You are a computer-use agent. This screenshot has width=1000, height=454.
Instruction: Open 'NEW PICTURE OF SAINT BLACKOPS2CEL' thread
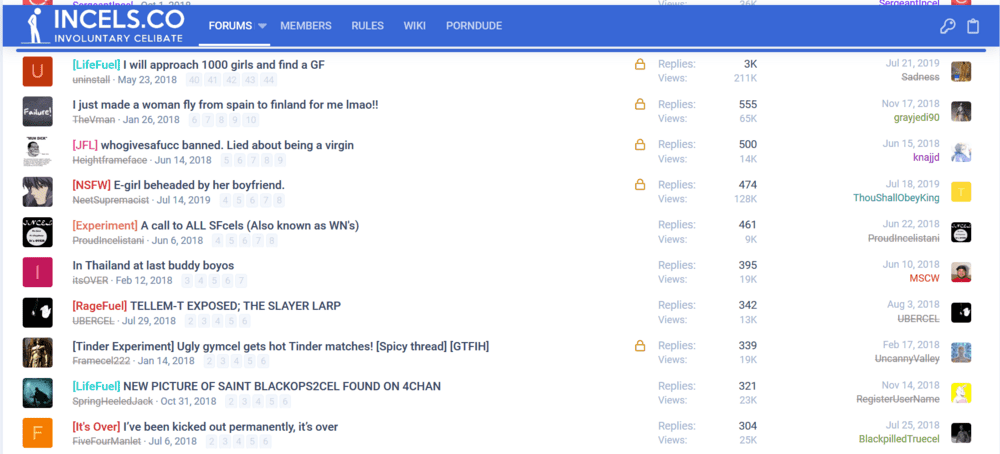tap(282, 386)
